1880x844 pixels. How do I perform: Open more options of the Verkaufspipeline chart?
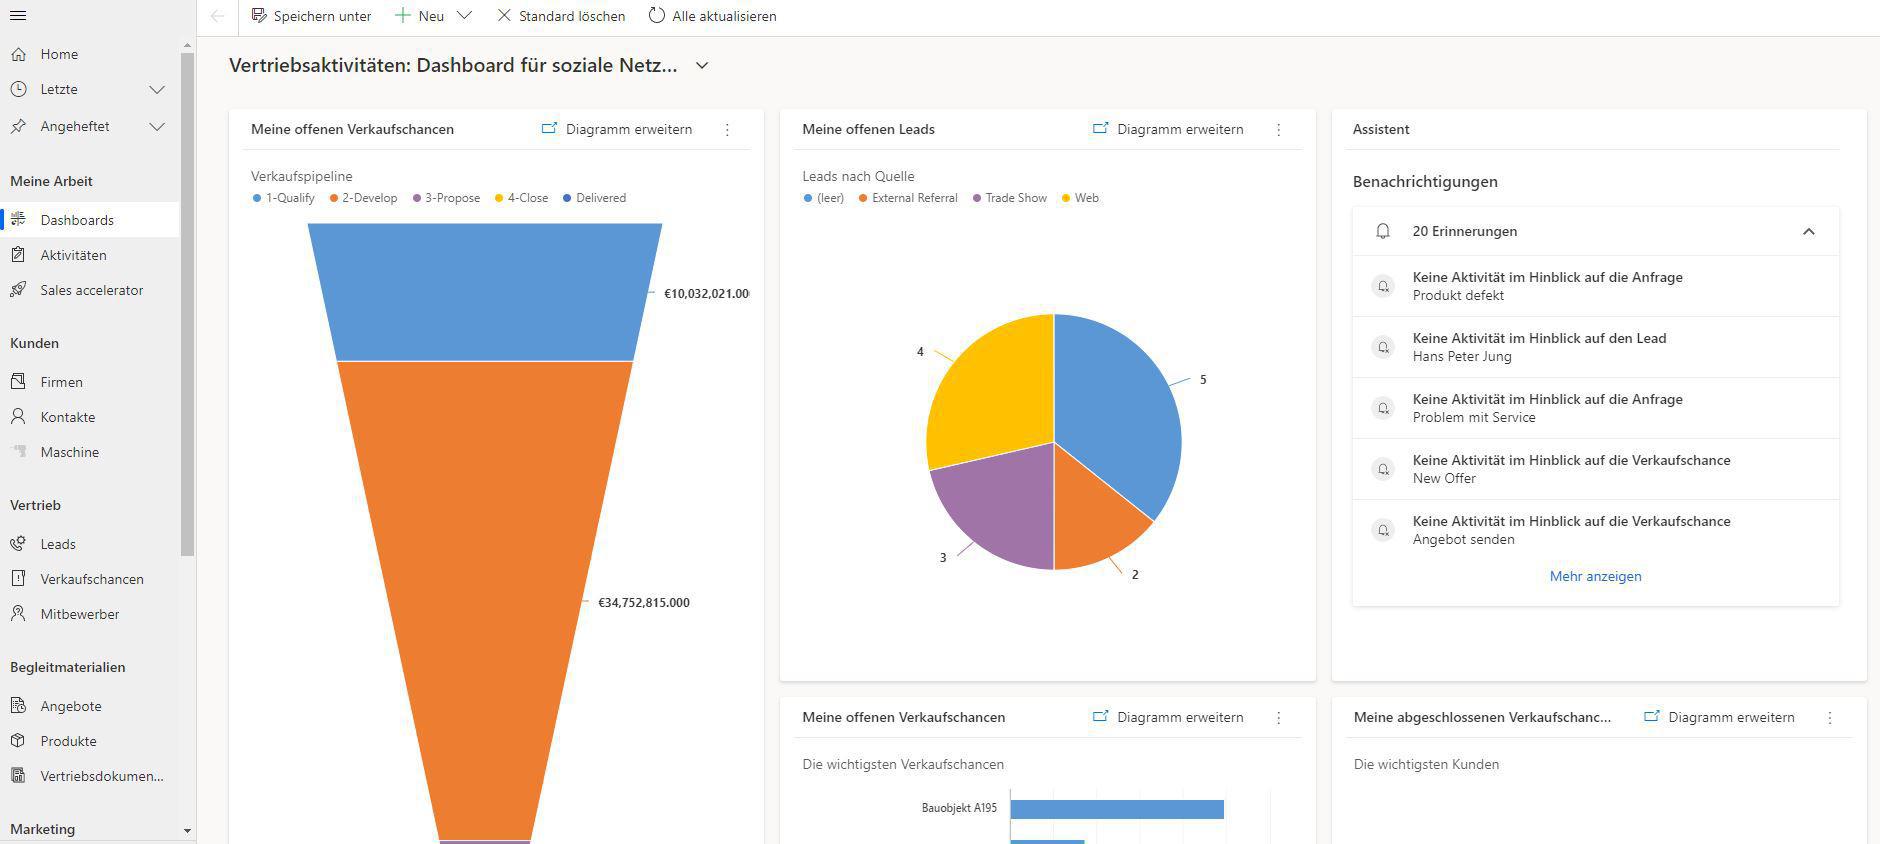[x=727, y=130]
